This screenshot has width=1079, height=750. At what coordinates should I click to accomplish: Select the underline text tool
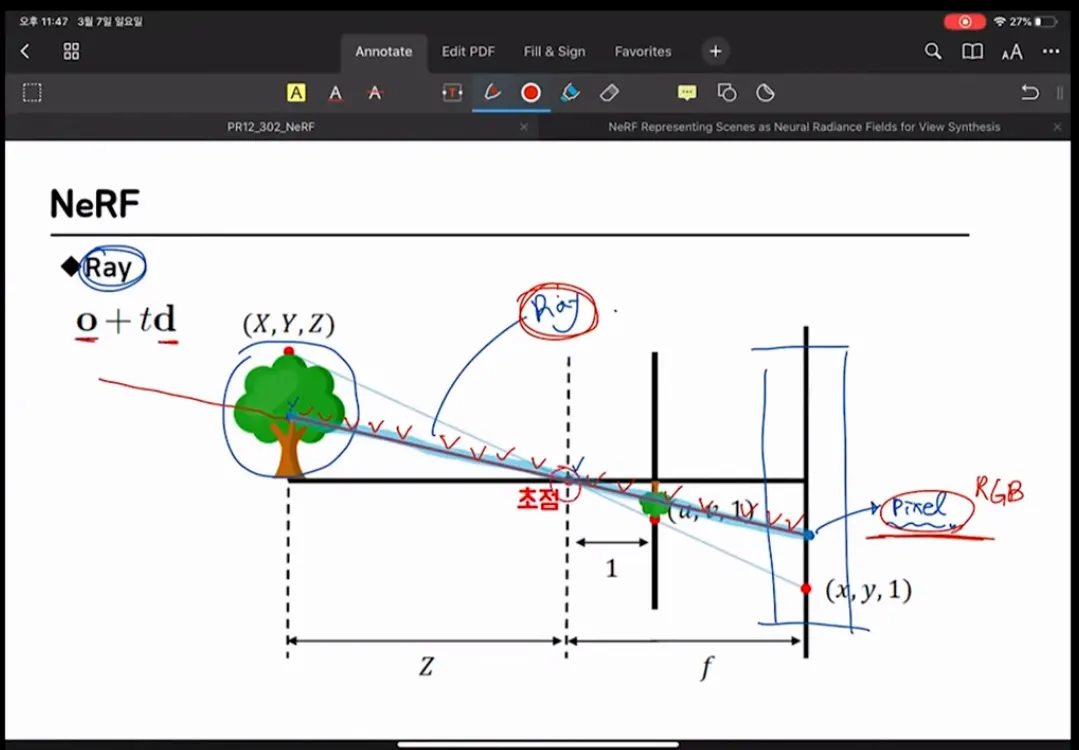click(x=335, y=93)
